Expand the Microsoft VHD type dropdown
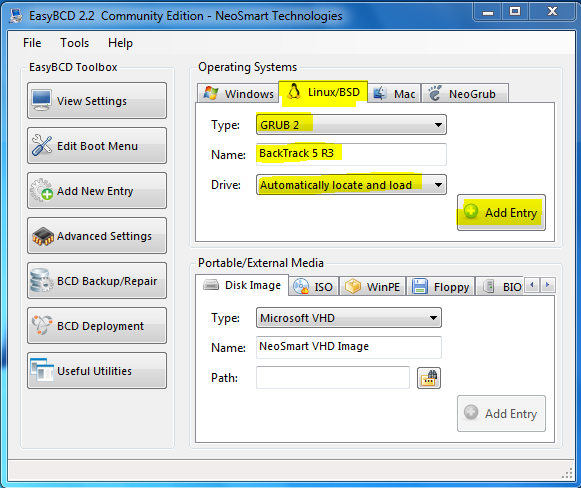 (x=349, y=318)
